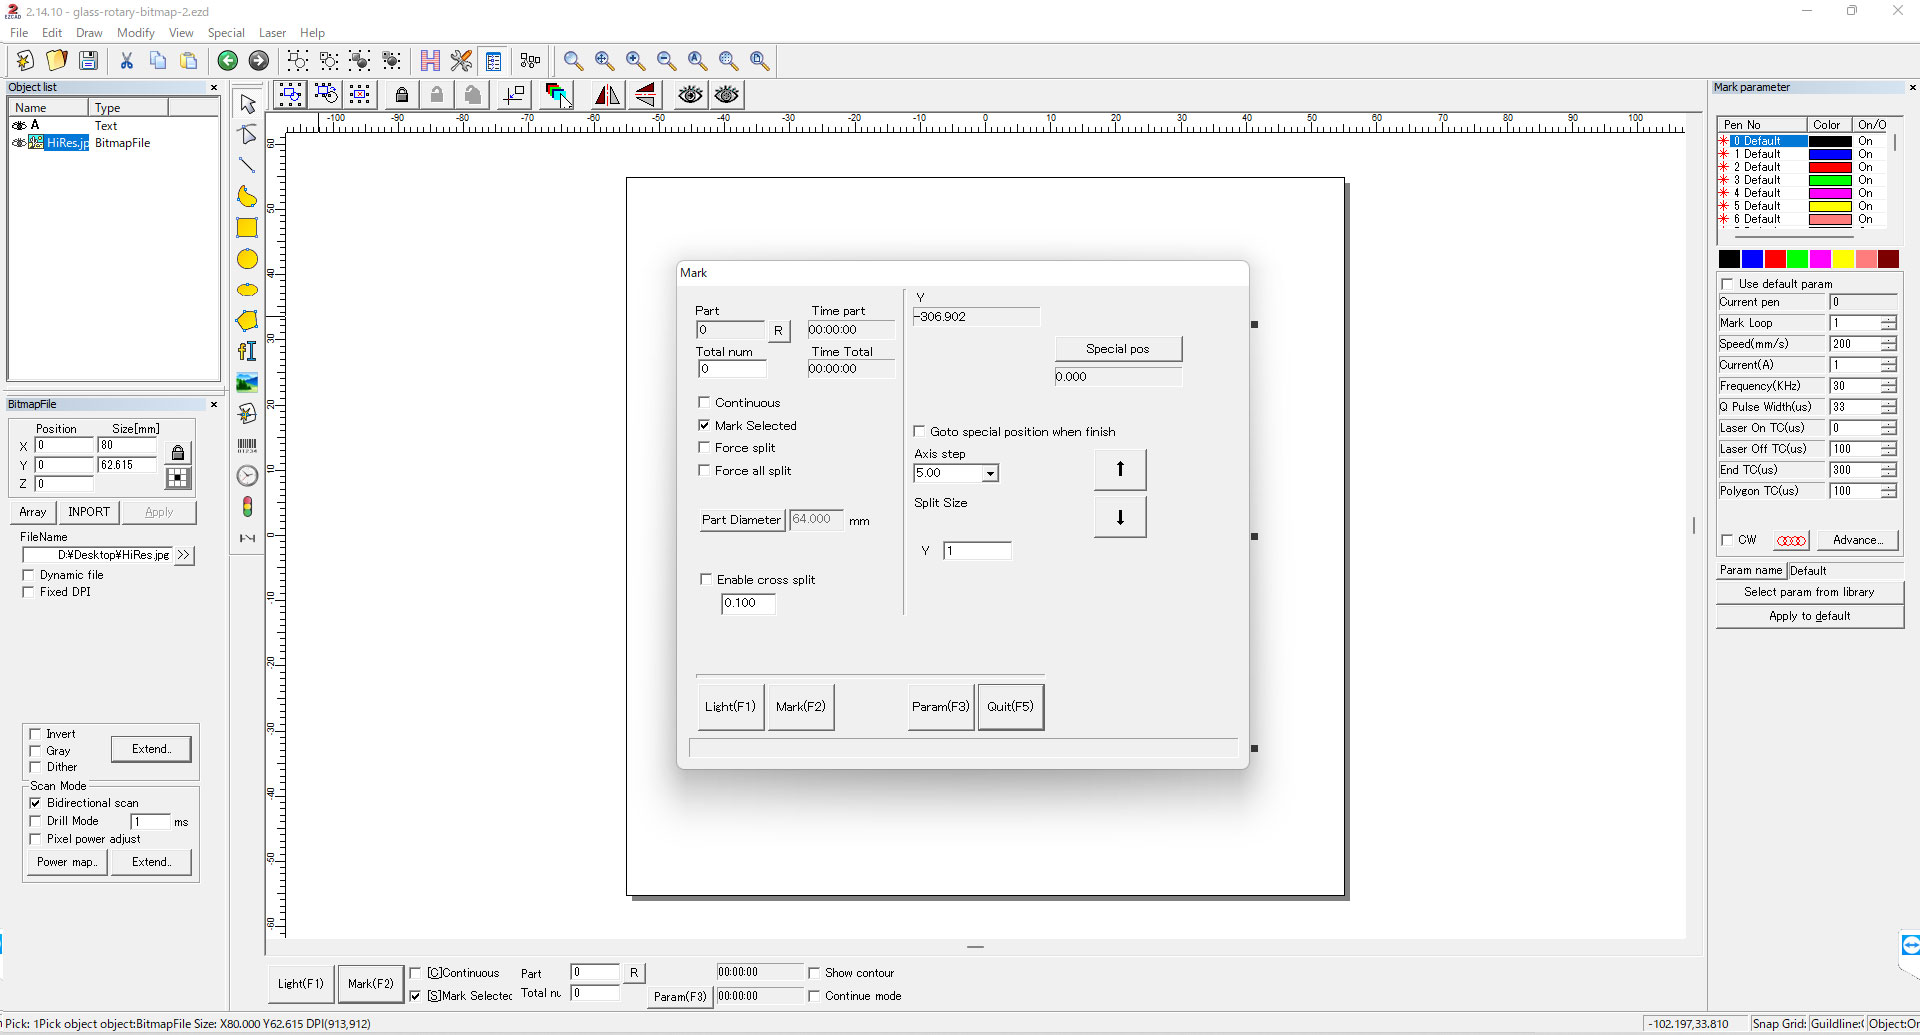Pick the magenta color swatch

click(x=1820, y=259)
